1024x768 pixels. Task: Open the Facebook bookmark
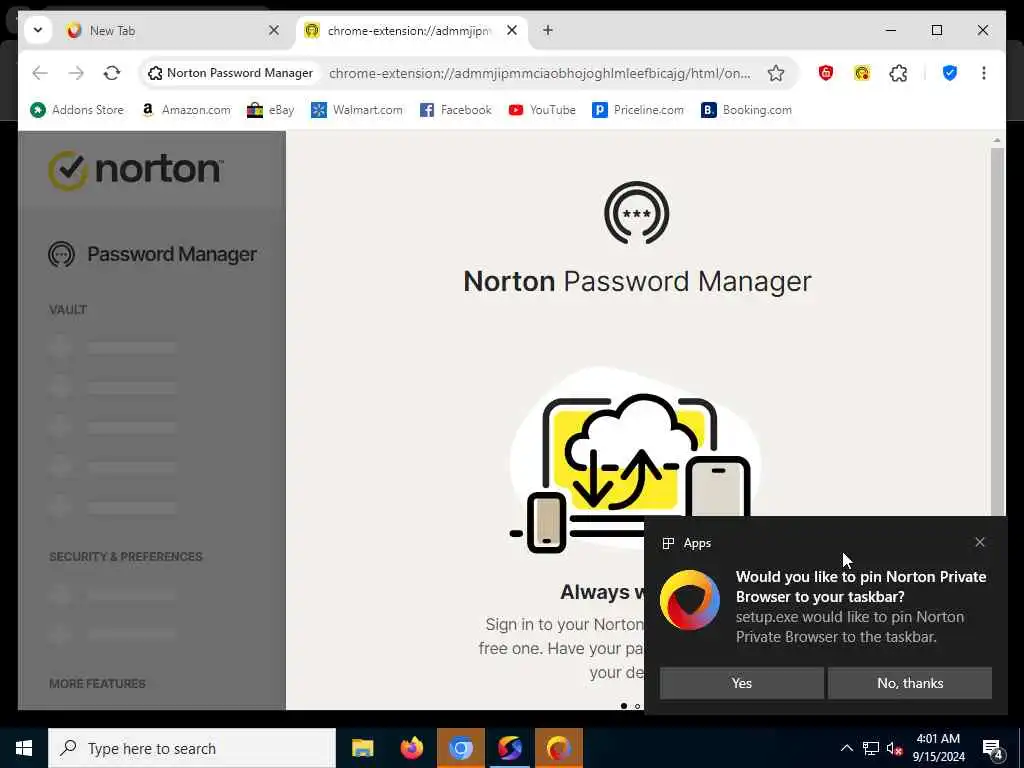456,110
